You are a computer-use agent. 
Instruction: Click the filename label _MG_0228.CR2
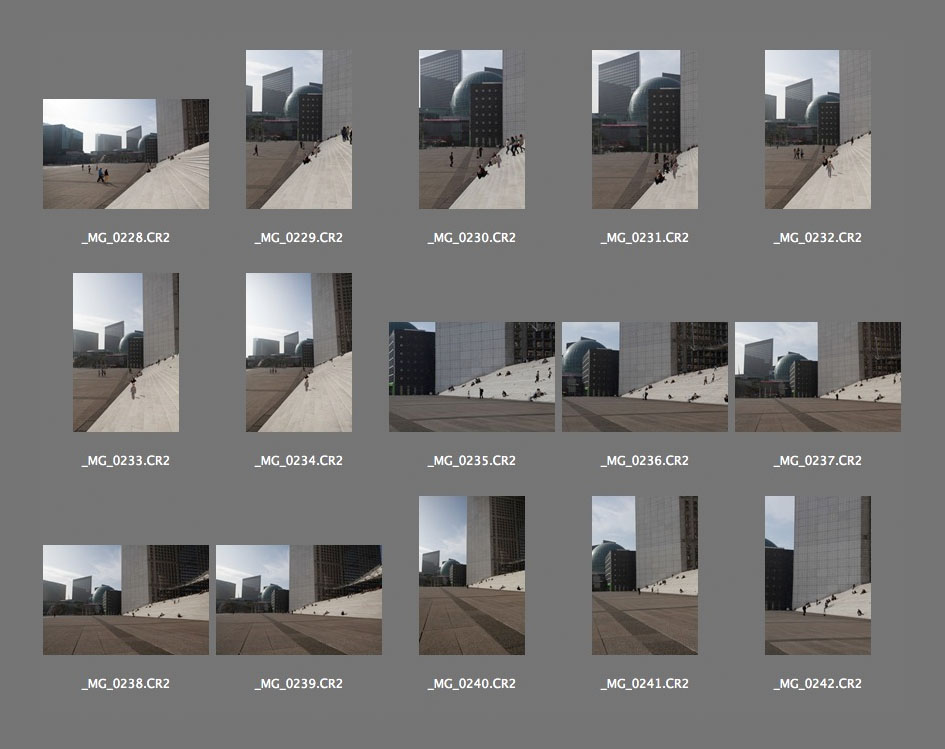point(125,238)
